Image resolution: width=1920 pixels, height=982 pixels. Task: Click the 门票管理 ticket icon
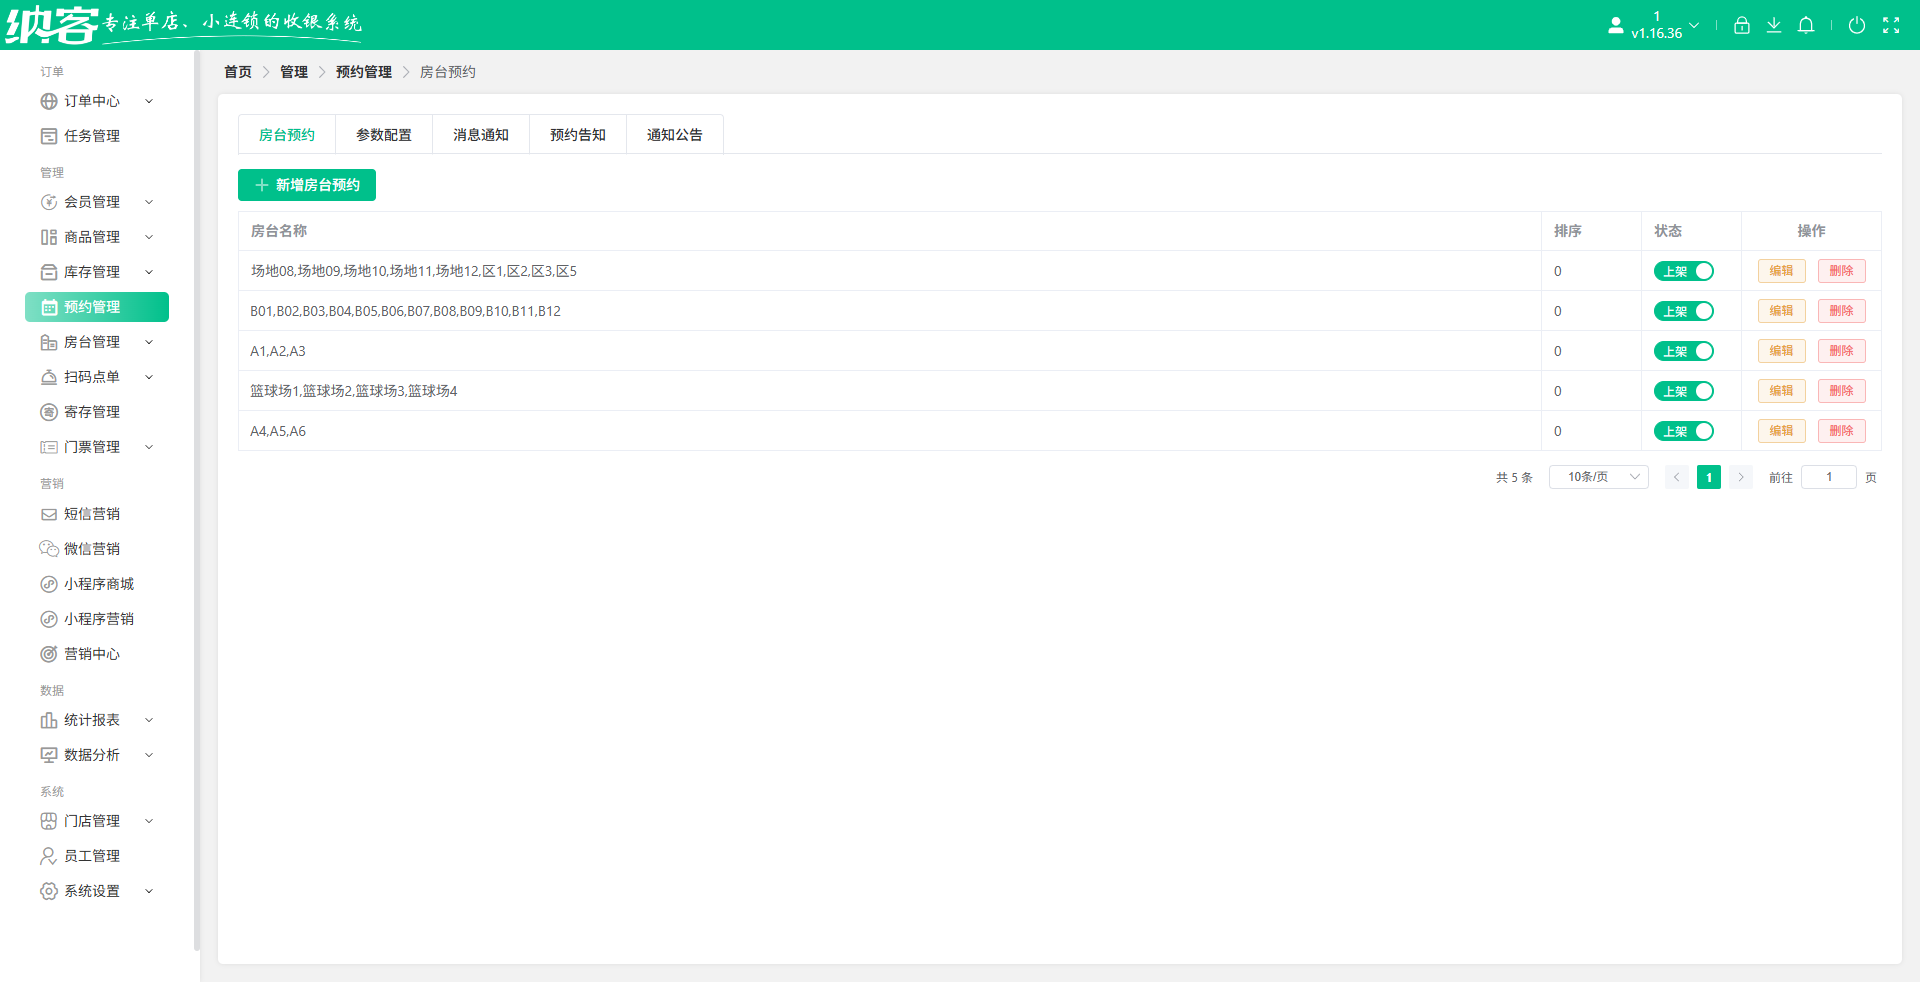(49, 447)
